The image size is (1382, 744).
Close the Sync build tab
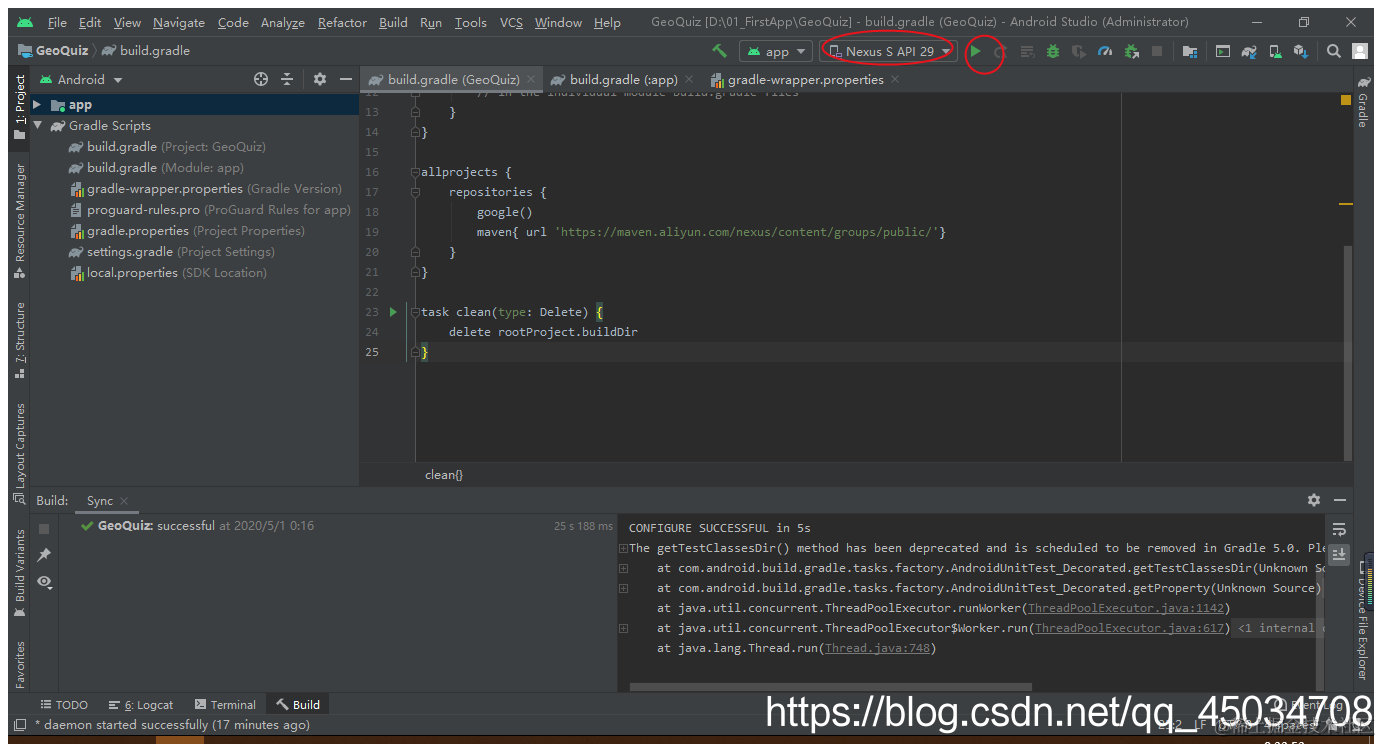(124, 501)
